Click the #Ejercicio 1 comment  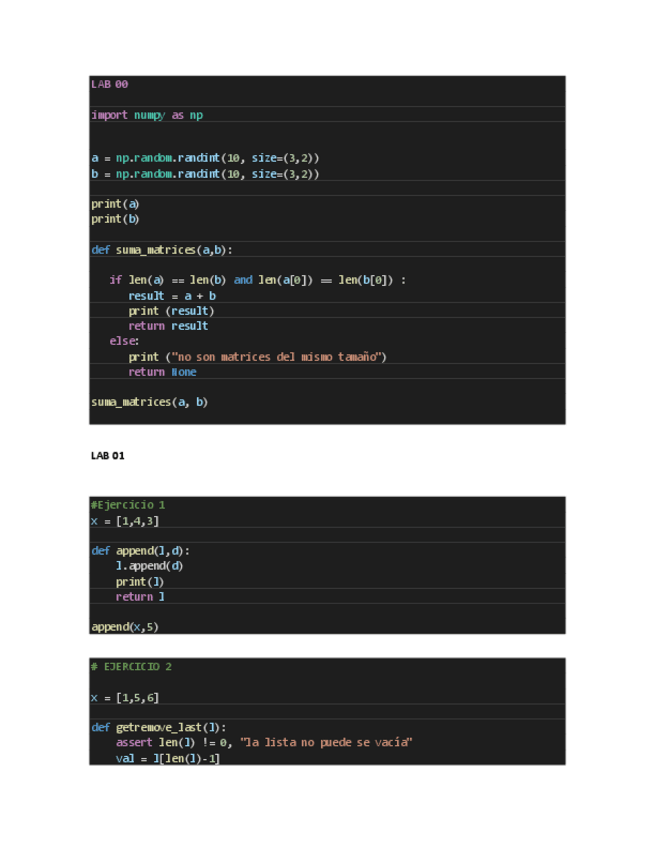[127, 505]
